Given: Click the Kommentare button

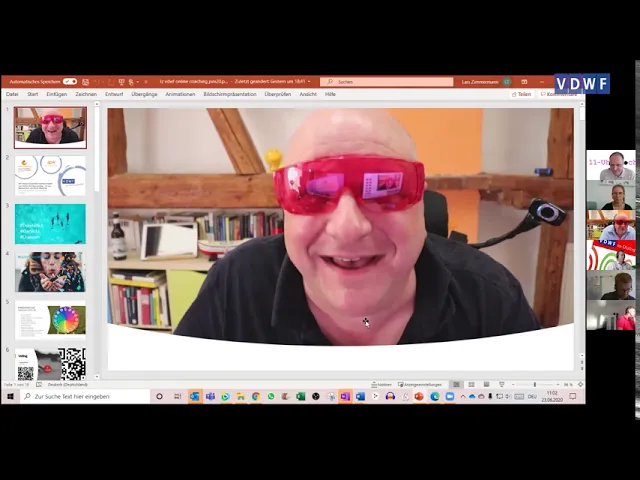Looking at the screenshot, I should click(x=559, y=94).
